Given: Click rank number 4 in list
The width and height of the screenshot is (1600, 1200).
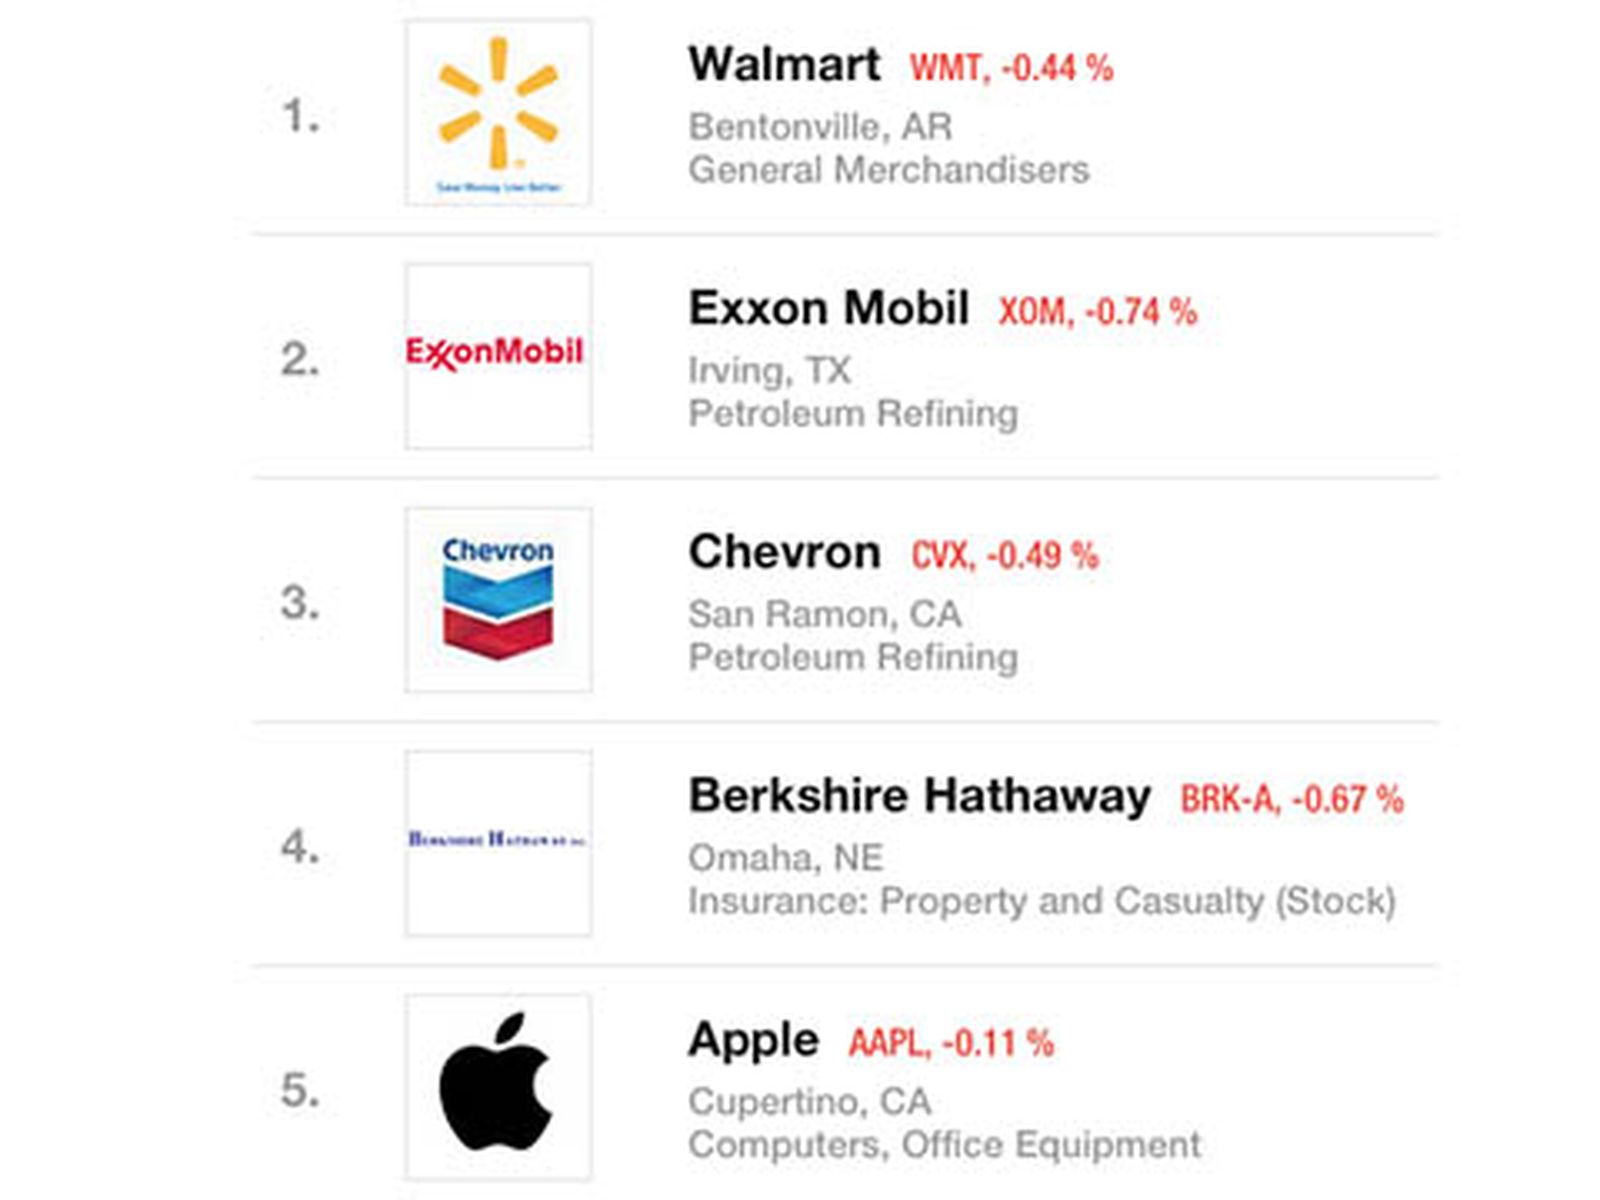Looking at the screenshot, I should click(300, 848).
